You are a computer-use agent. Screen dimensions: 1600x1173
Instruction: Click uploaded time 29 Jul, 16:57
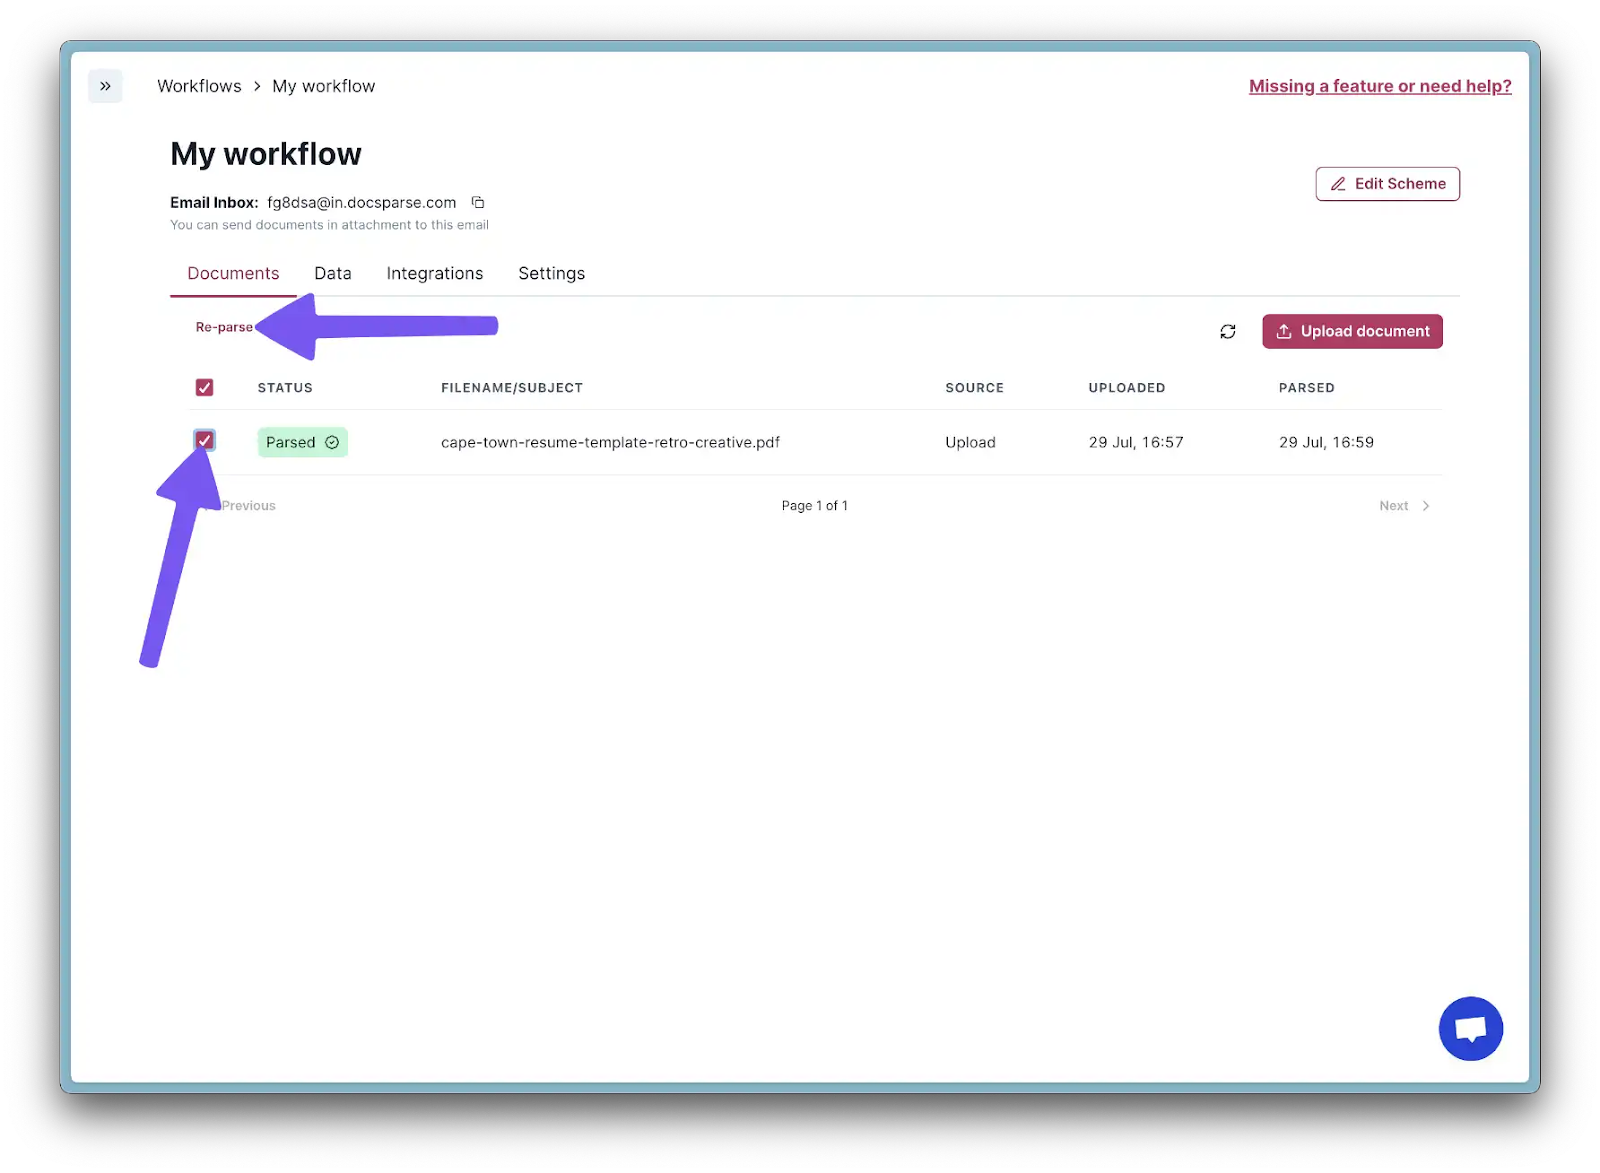coord(1136,442)
